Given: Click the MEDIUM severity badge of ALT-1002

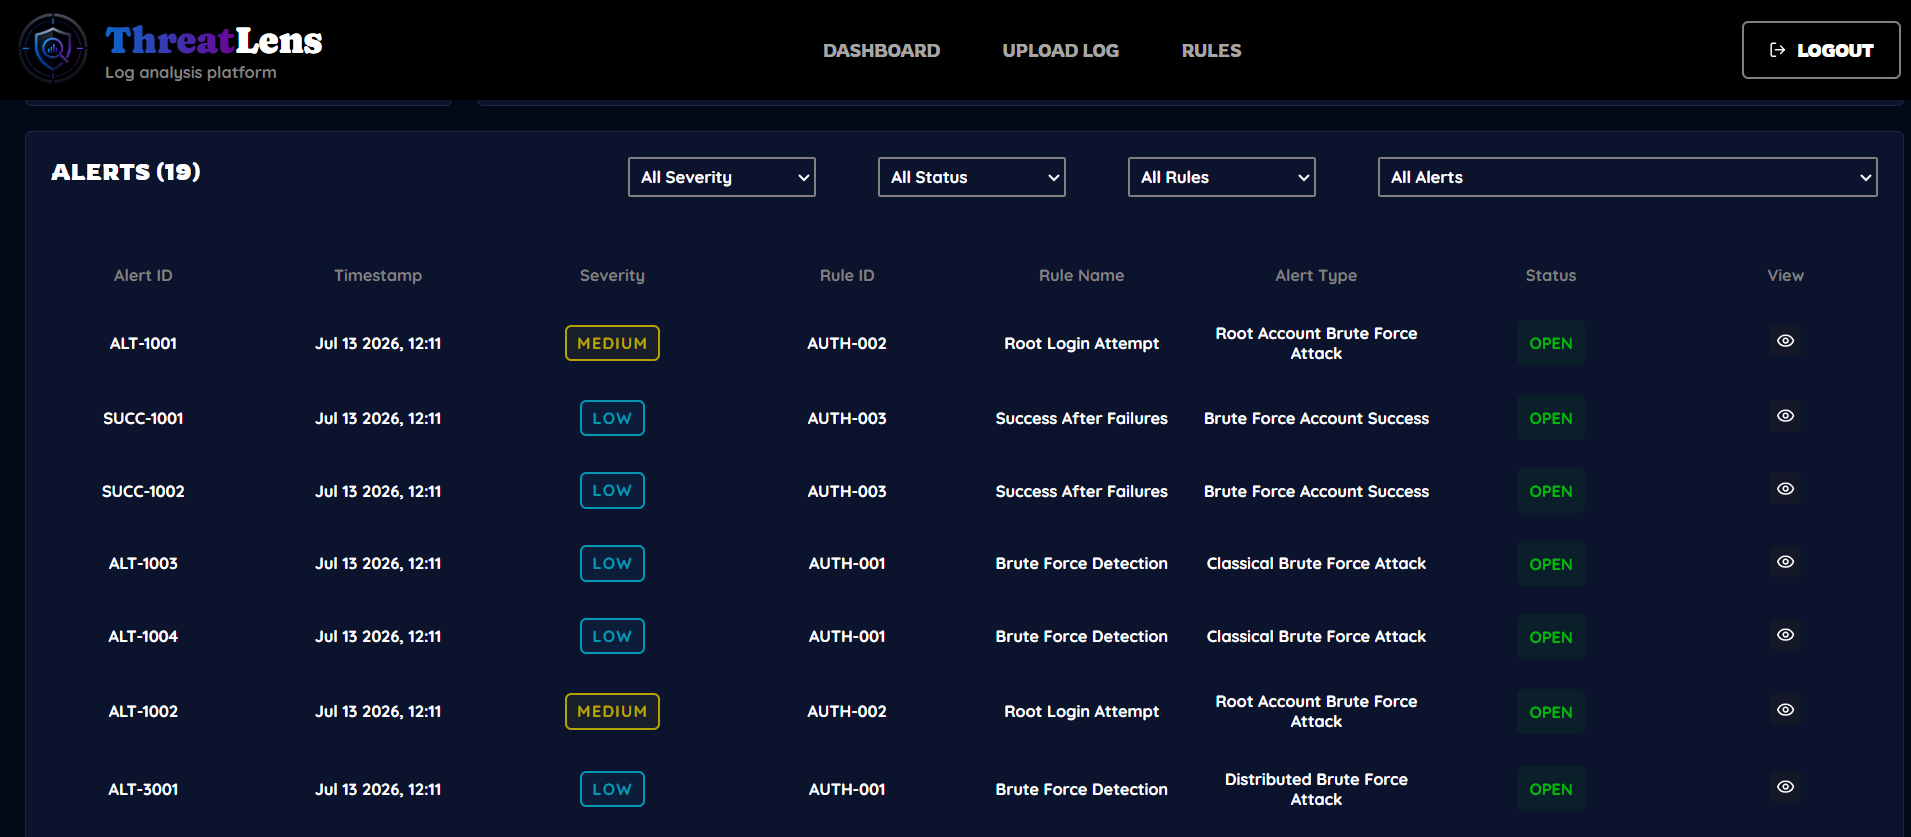Looking at the screenshot, I should click(x=612, y=711).
